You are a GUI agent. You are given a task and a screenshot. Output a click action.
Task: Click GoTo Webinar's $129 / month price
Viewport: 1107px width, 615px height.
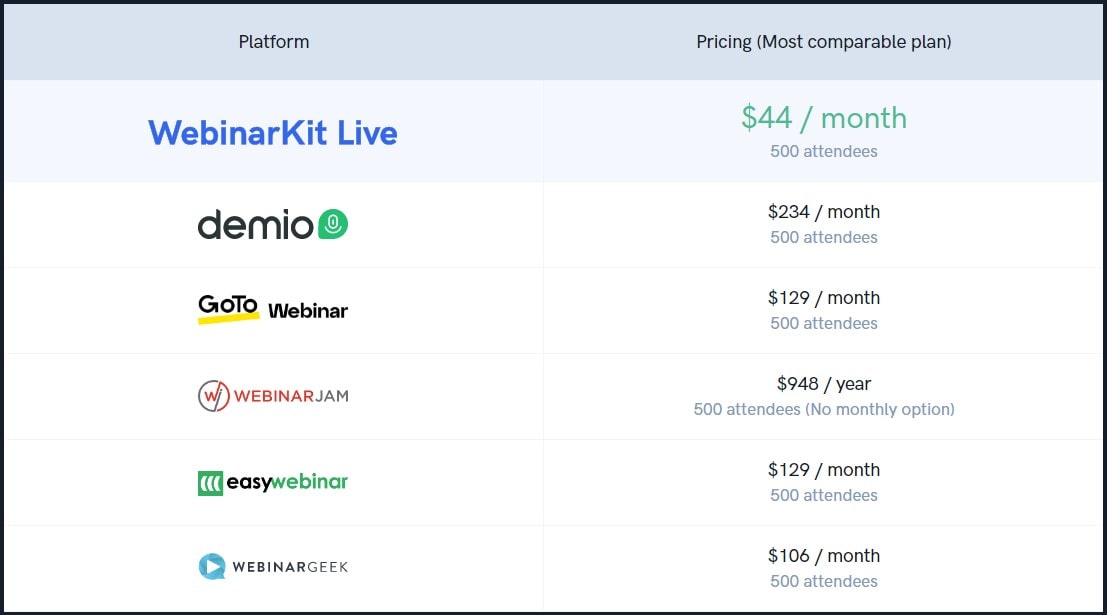[824, 298]
